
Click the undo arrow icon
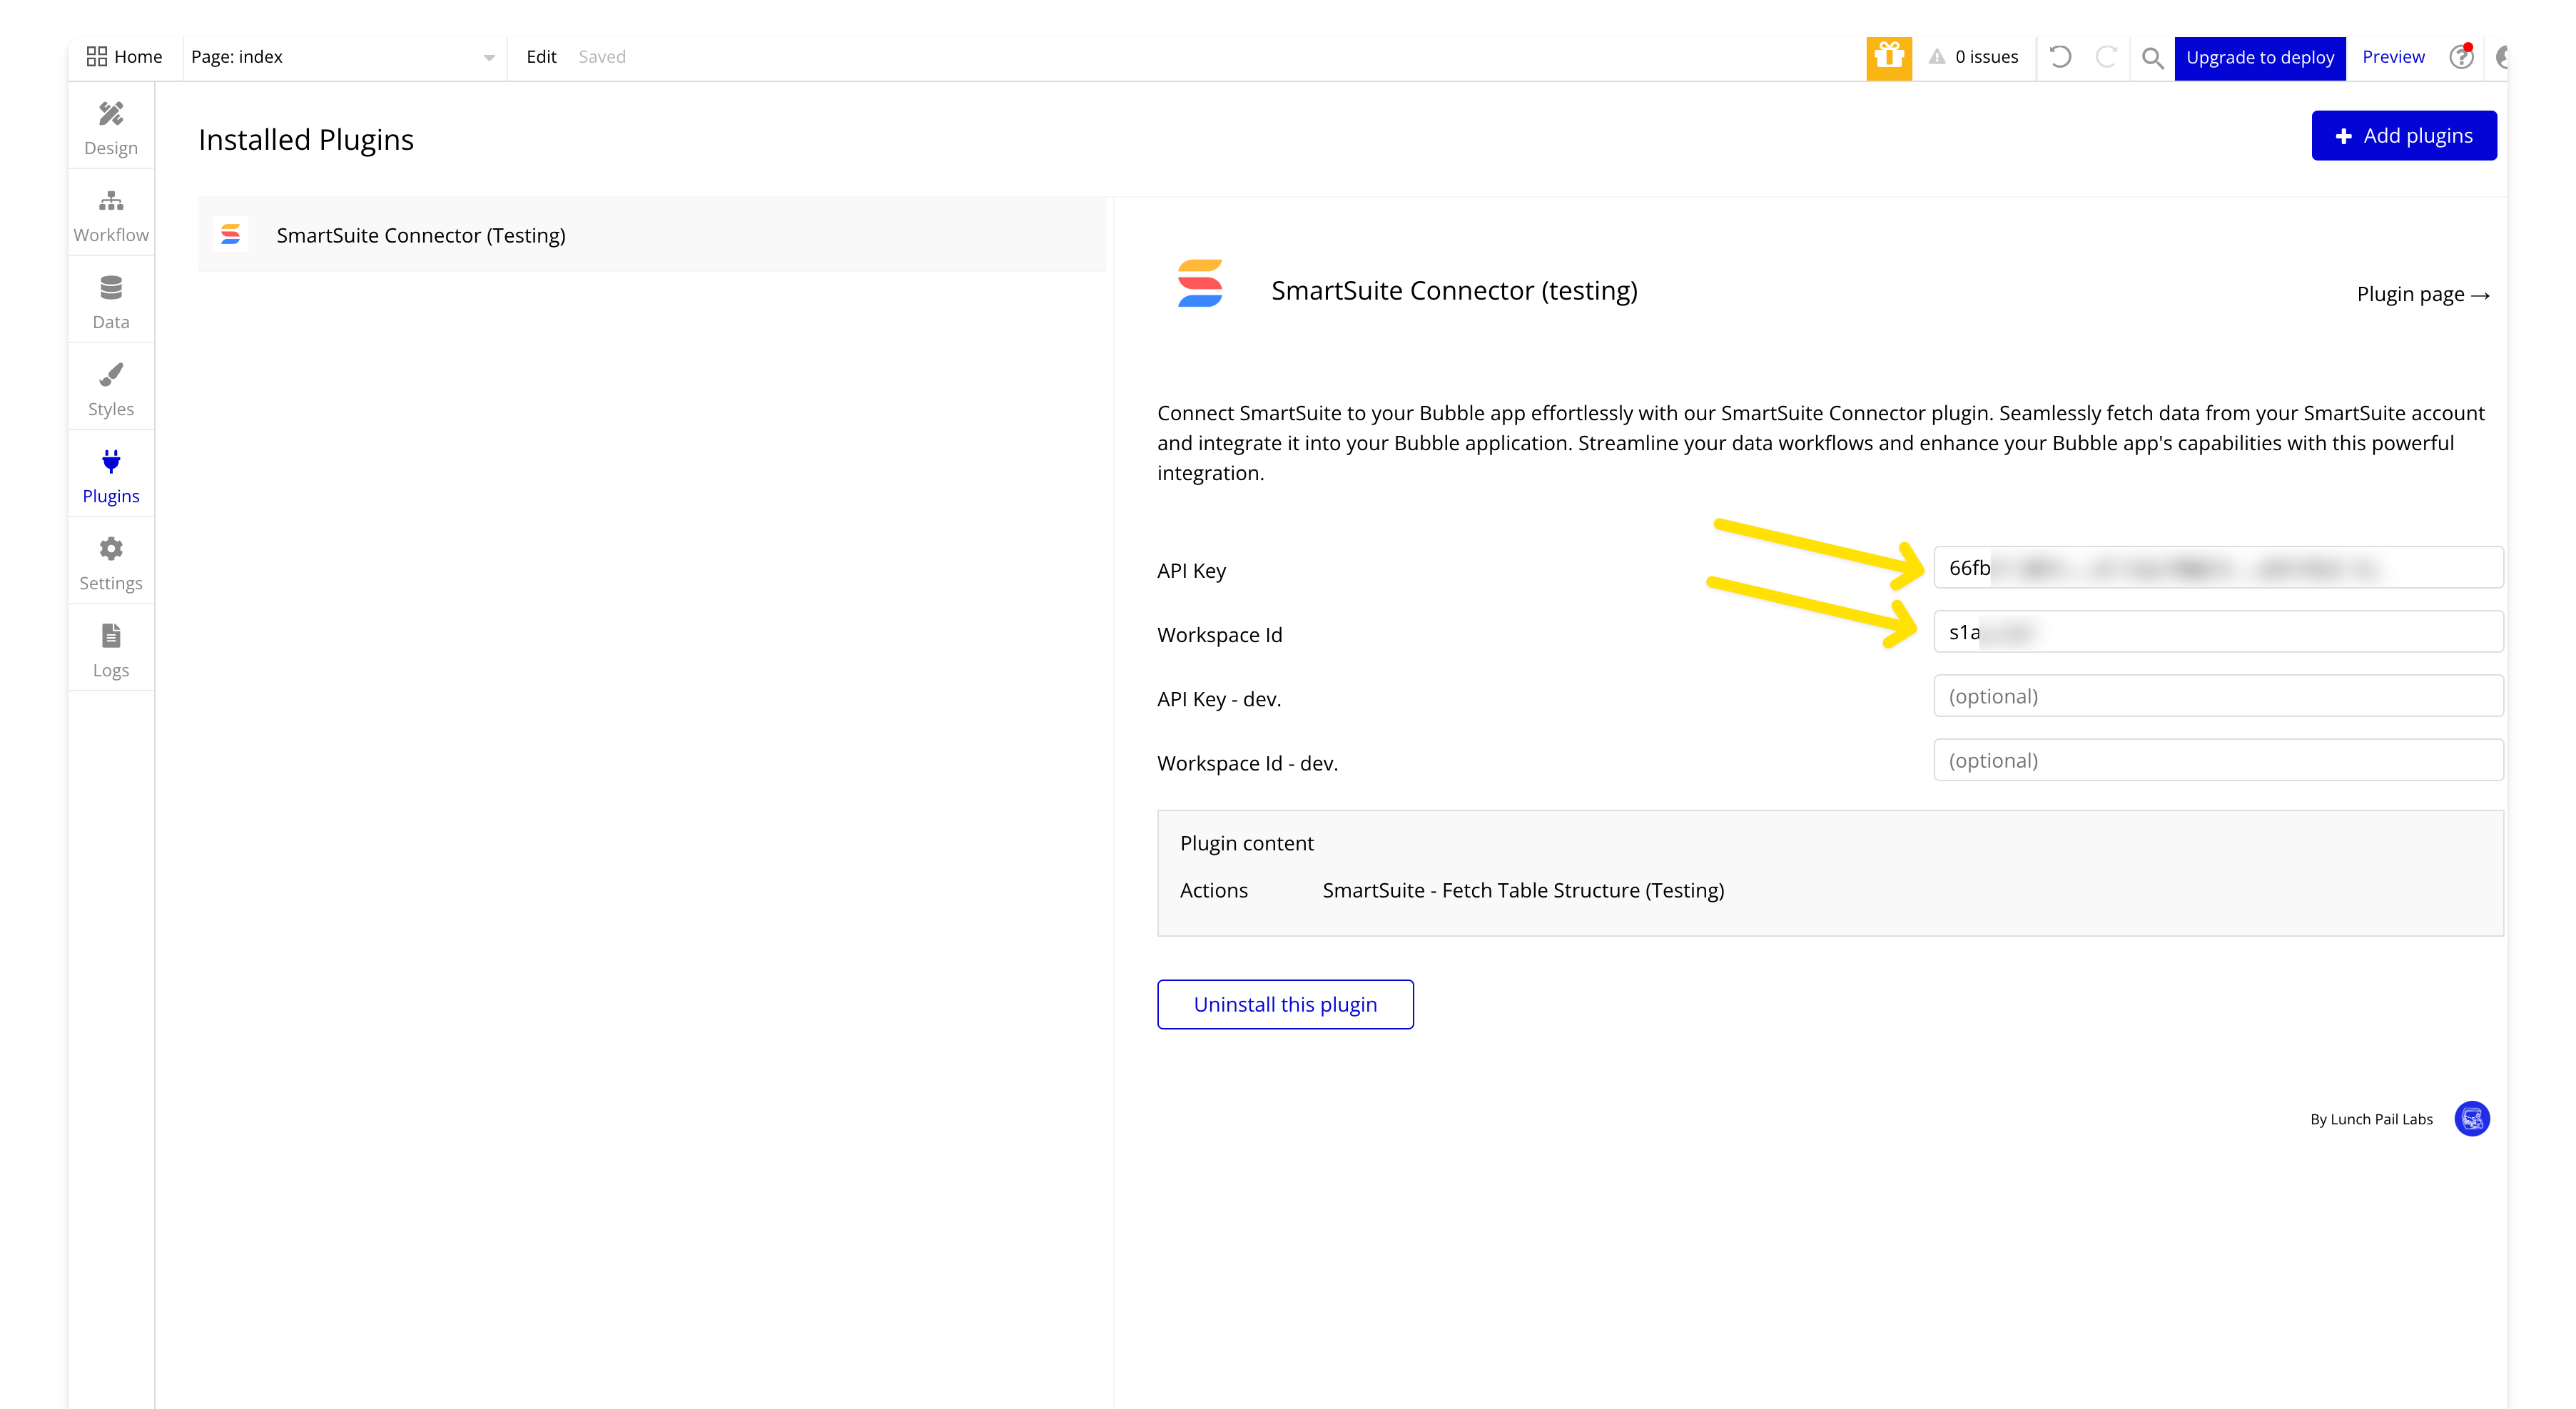tap(2060, 57)
